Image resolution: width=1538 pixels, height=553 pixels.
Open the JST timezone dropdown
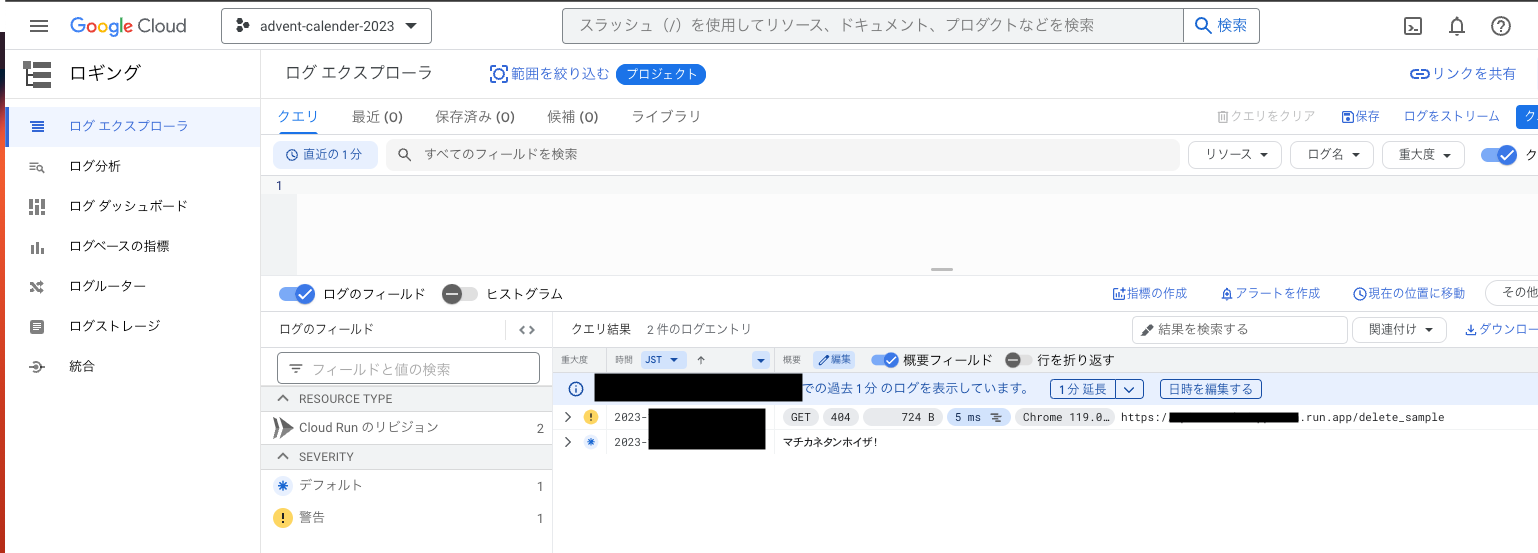[663, 360]
